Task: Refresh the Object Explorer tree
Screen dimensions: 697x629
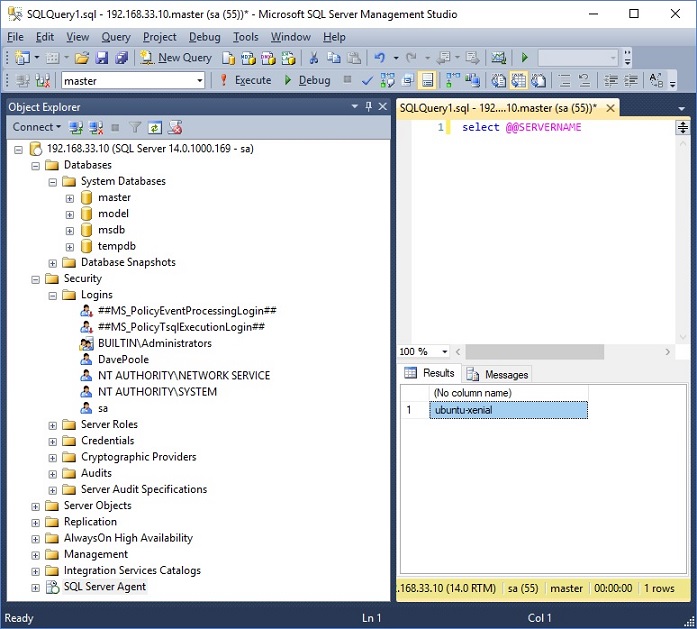Action: [x=155, y=128]
